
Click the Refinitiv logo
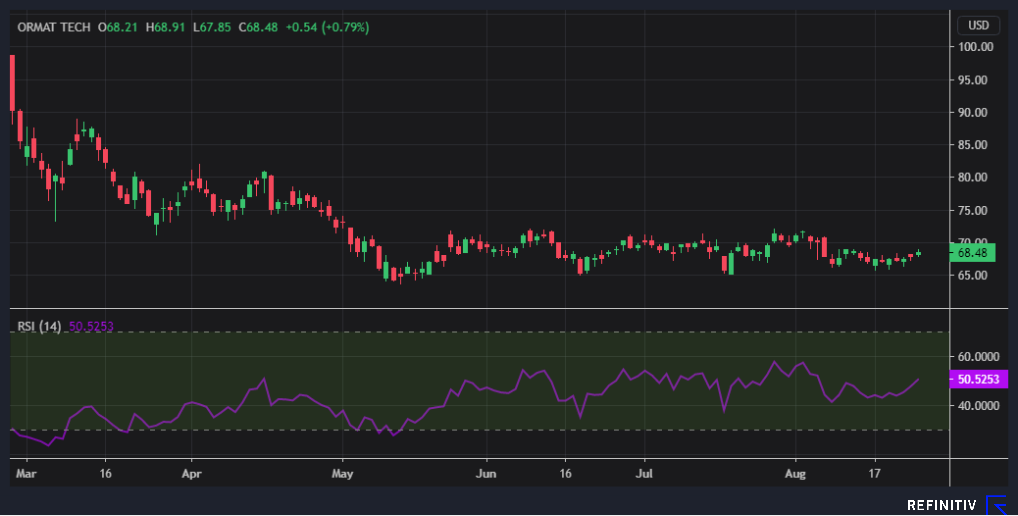pyautogui.click(x=956, y=505)
